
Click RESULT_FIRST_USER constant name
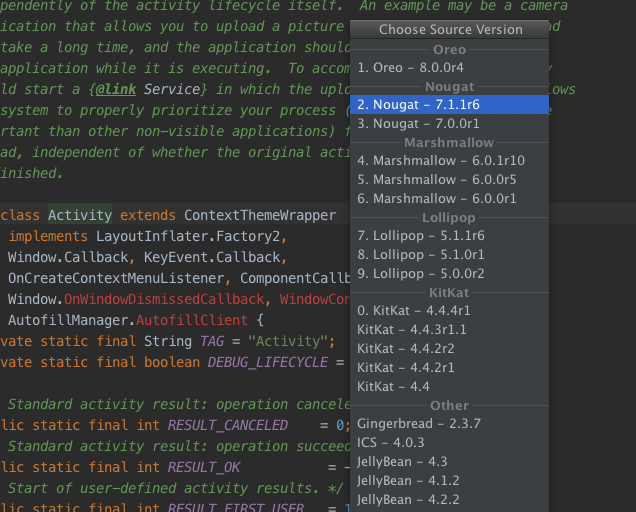pos(236,507)
